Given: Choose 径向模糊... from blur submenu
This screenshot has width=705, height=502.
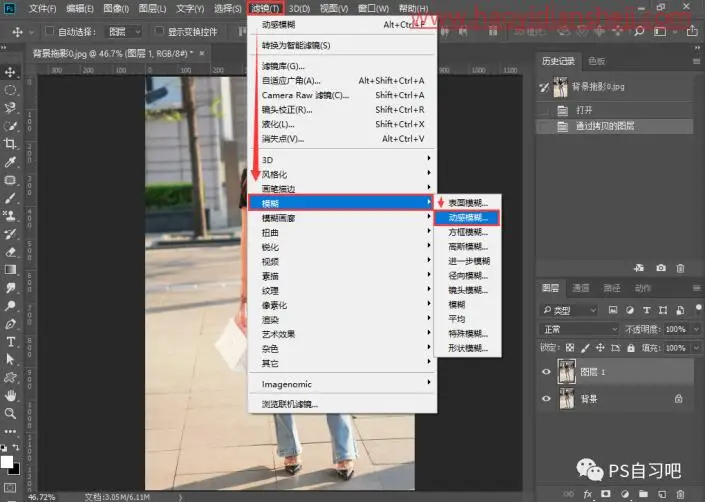Looking at the screenshot, I should click(468, 275).
